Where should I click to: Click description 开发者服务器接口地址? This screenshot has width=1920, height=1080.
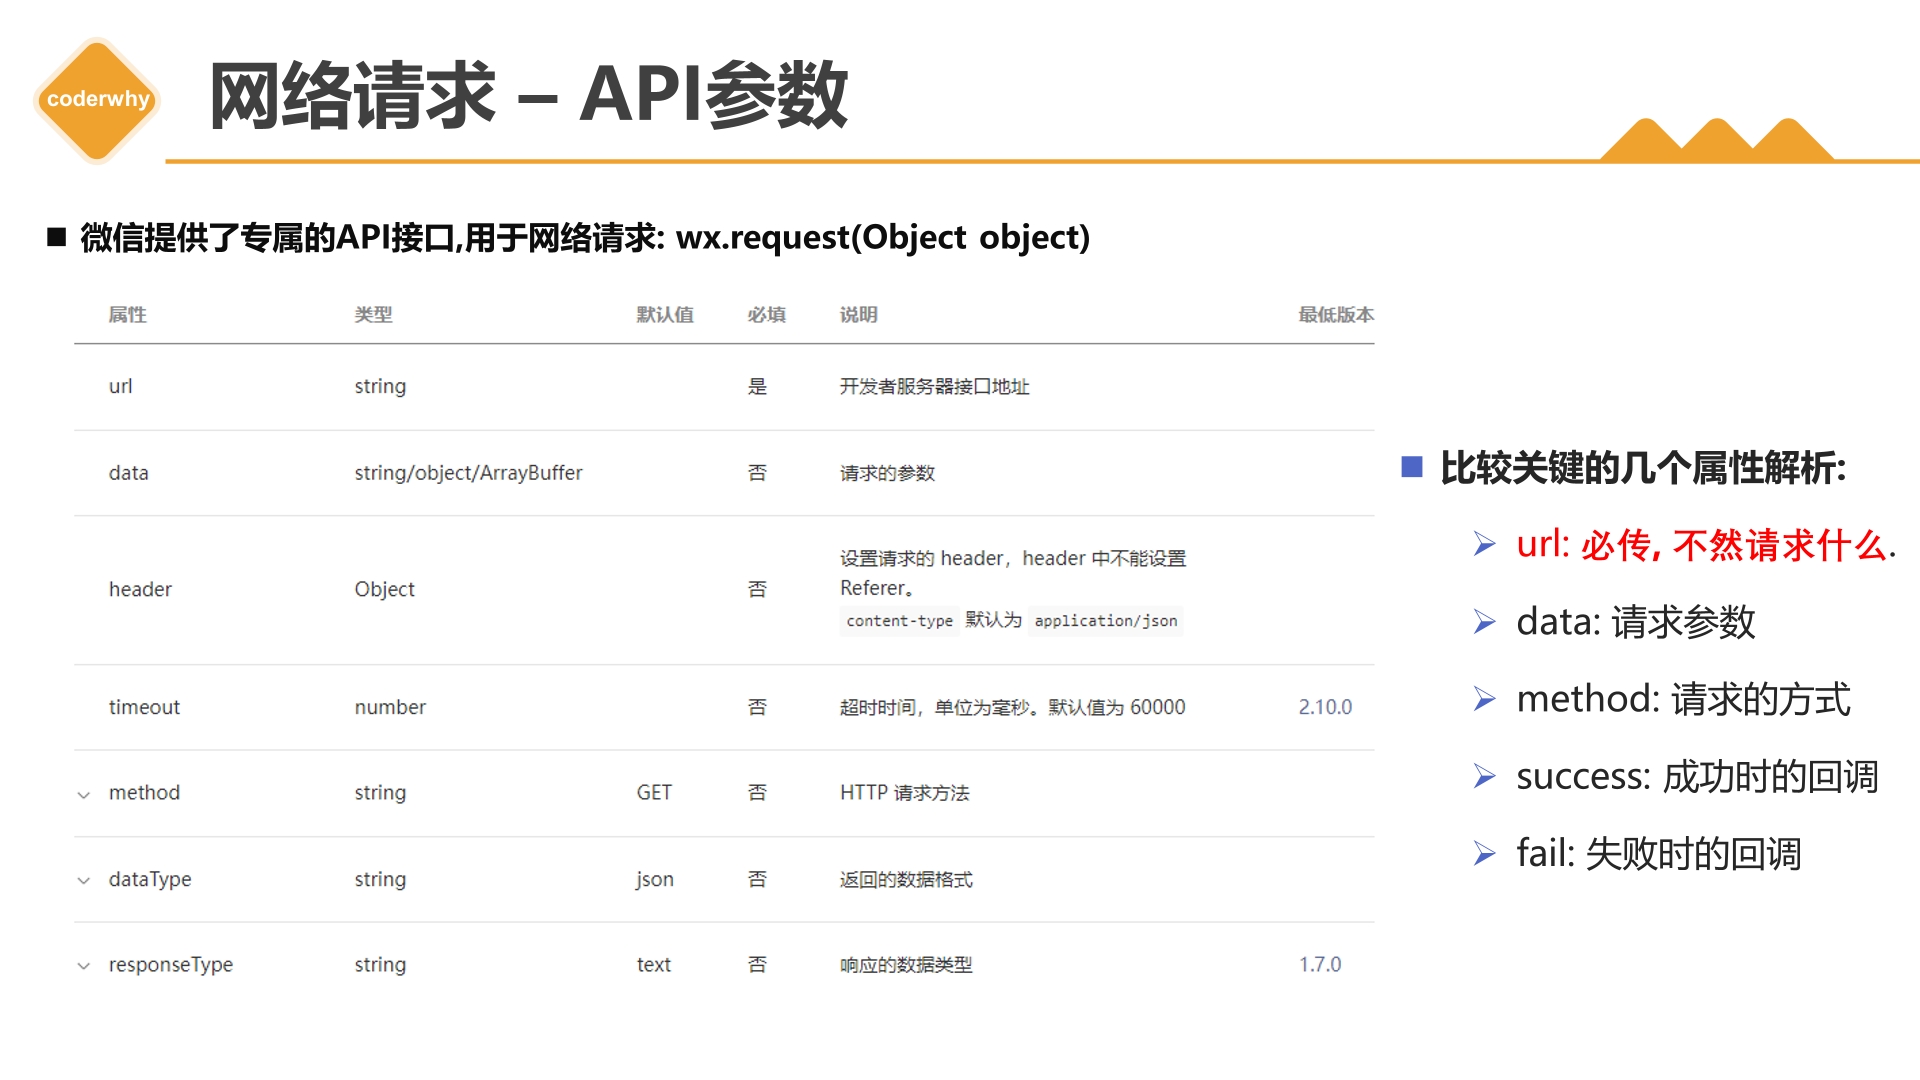934,387
